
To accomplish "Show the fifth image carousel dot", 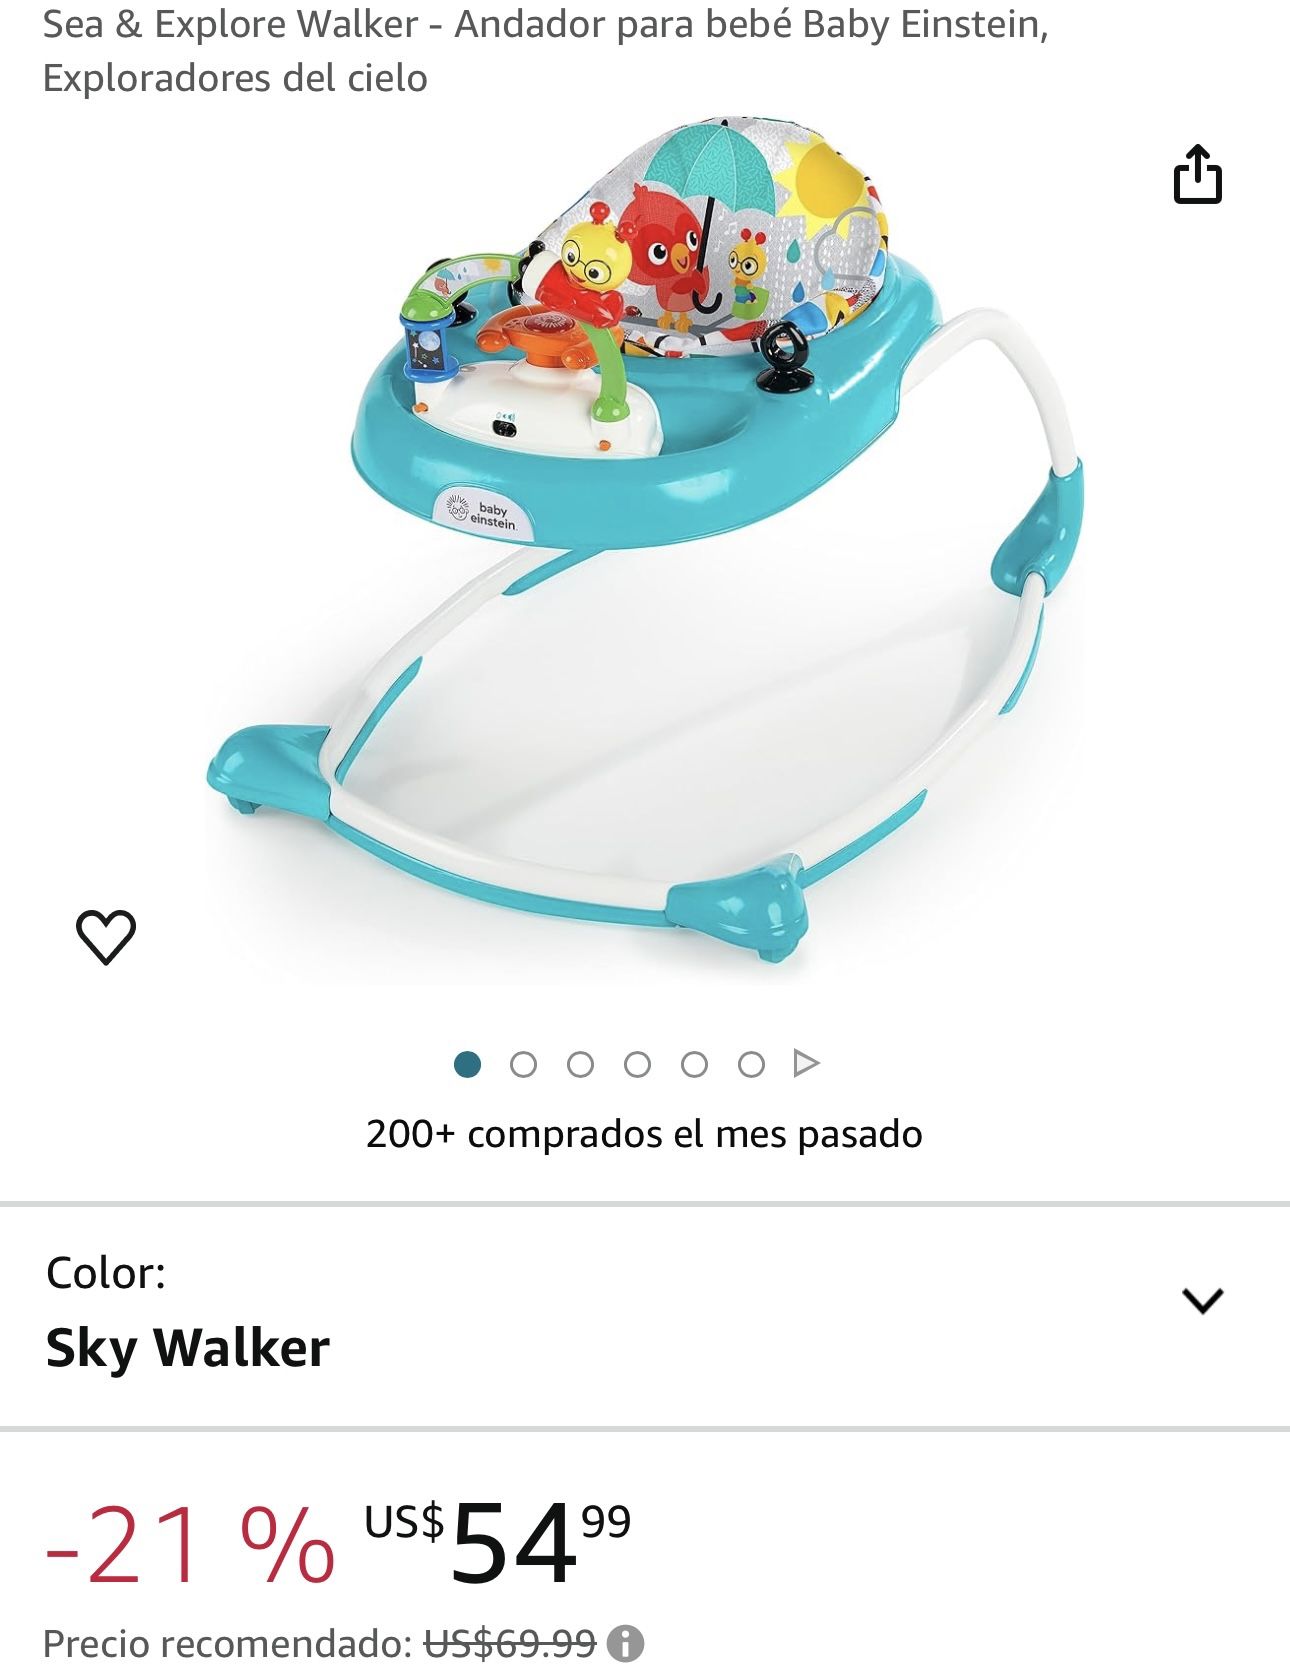I will coord(694,1064).
